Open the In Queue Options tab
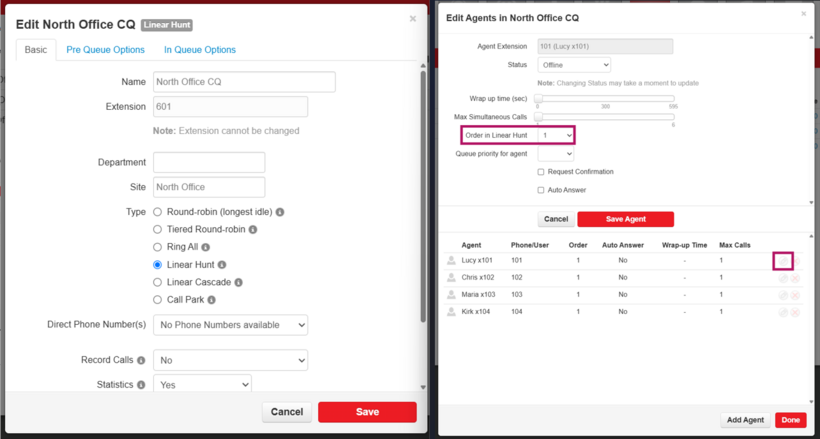 tap(200, 50)
